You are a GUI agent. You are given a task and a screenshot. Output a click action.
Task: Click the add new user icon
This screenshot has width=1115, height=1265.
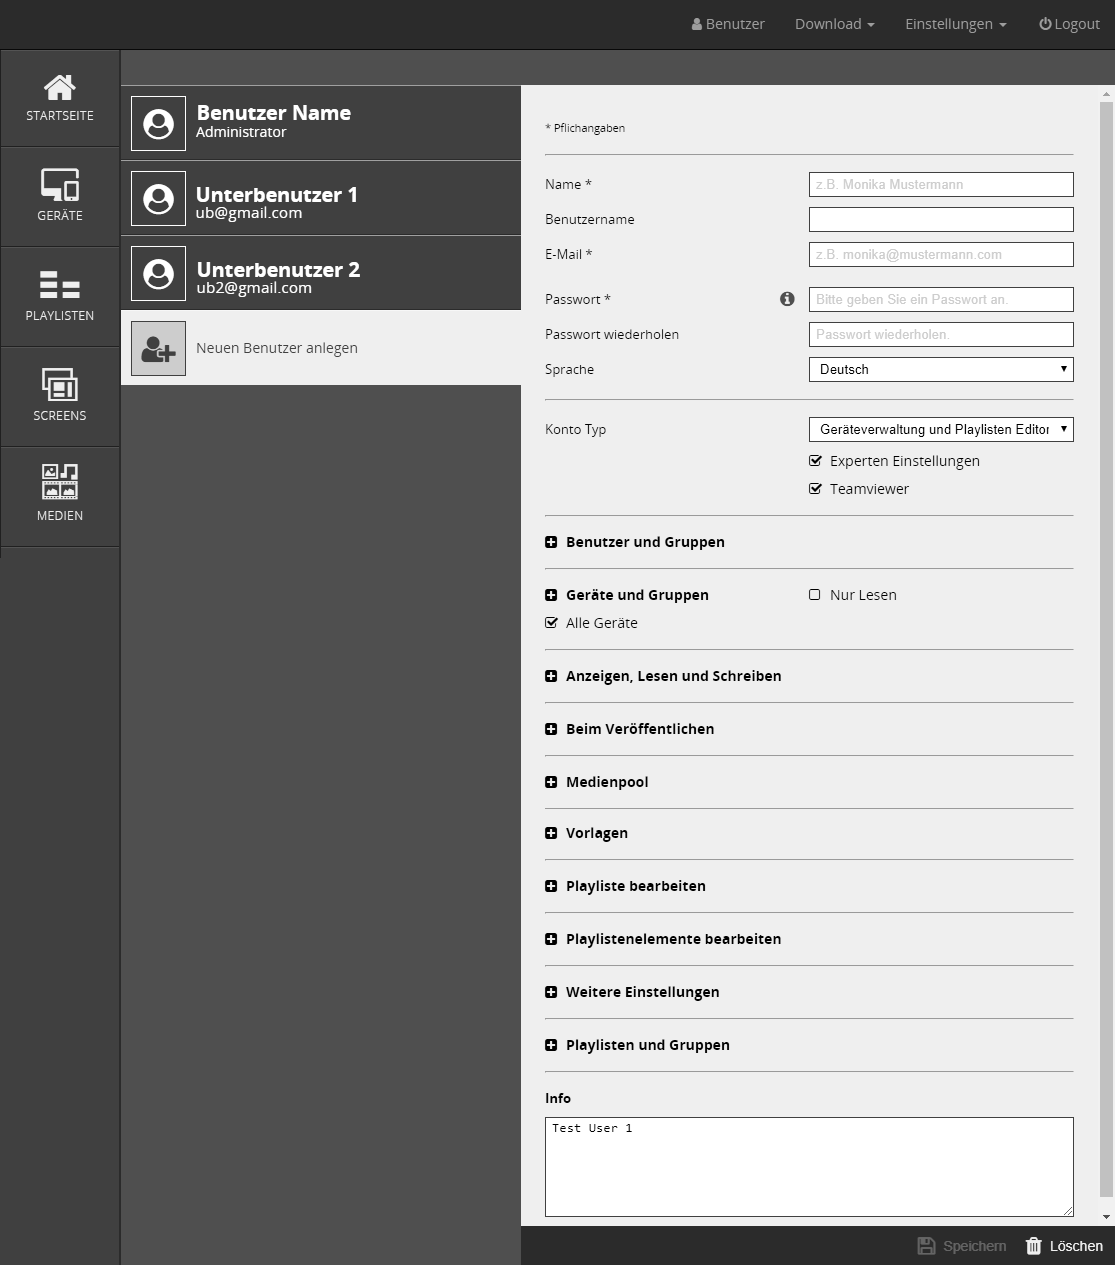click(158, 348)
